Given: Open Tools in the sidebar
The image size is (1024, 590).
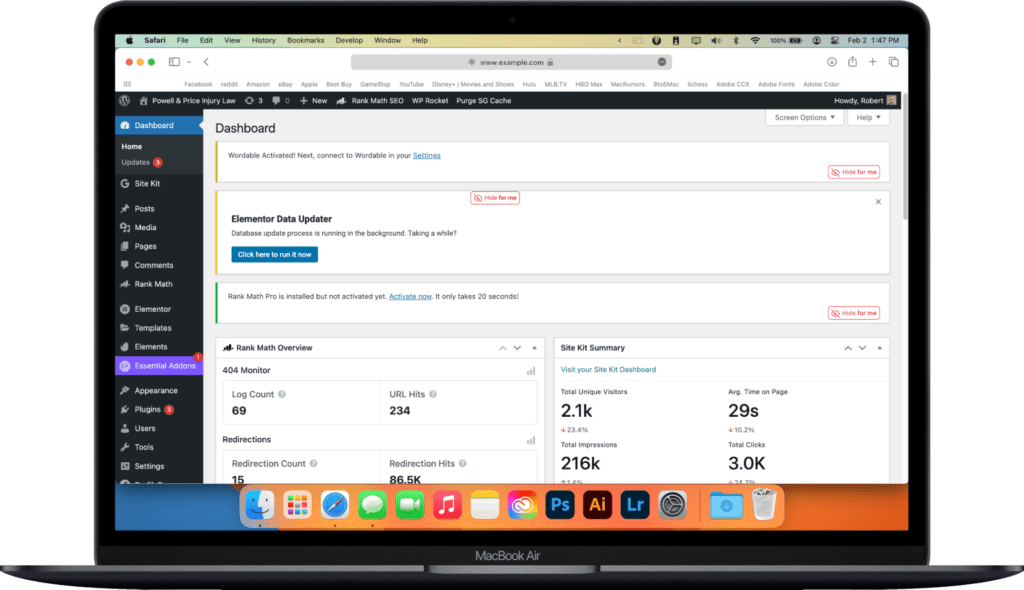Looking at the screenshot, I should point(159,448).
